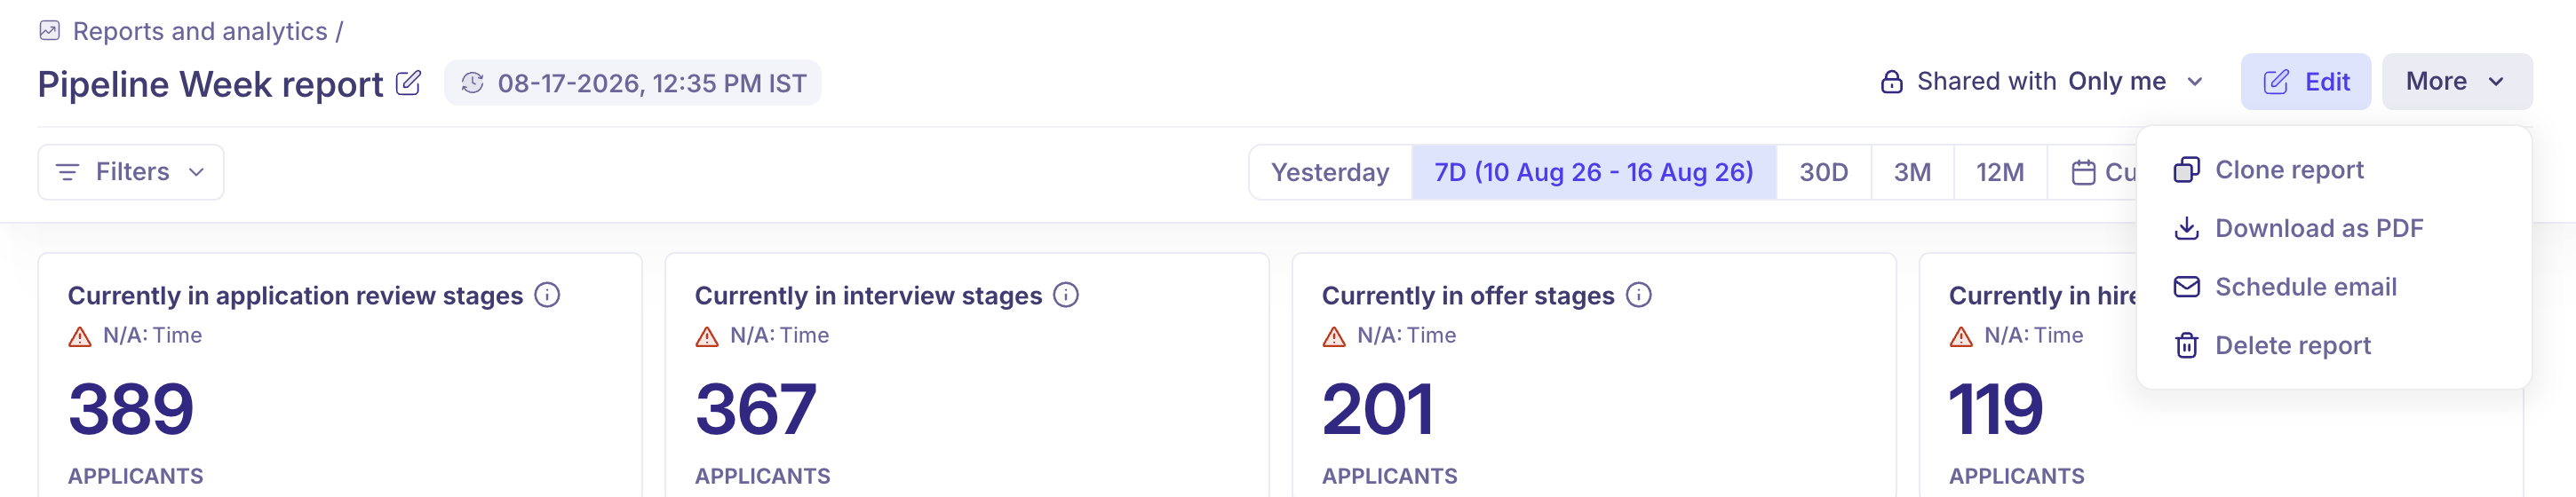This screenshot has height=497, width=2576.
Task: Click the Reports and analytics breadcrumb icon
Action: pyautogui.click(x=49, y=31)
